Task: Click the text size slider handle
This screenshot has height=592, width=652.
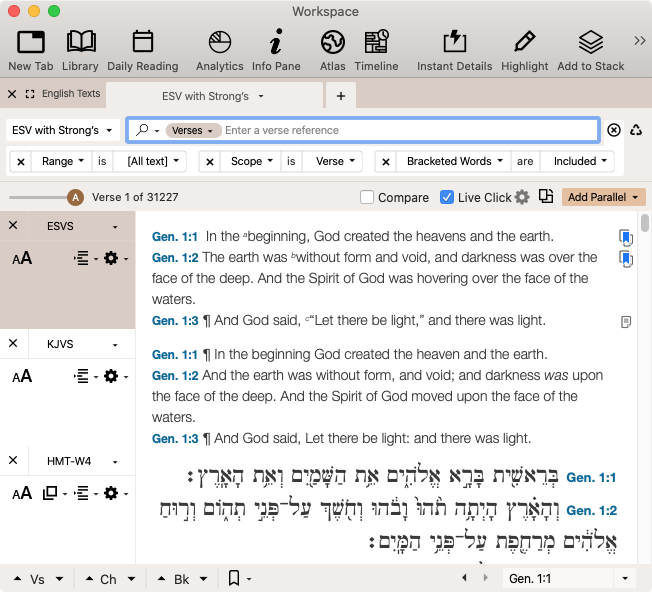Action: pos(75,198)
